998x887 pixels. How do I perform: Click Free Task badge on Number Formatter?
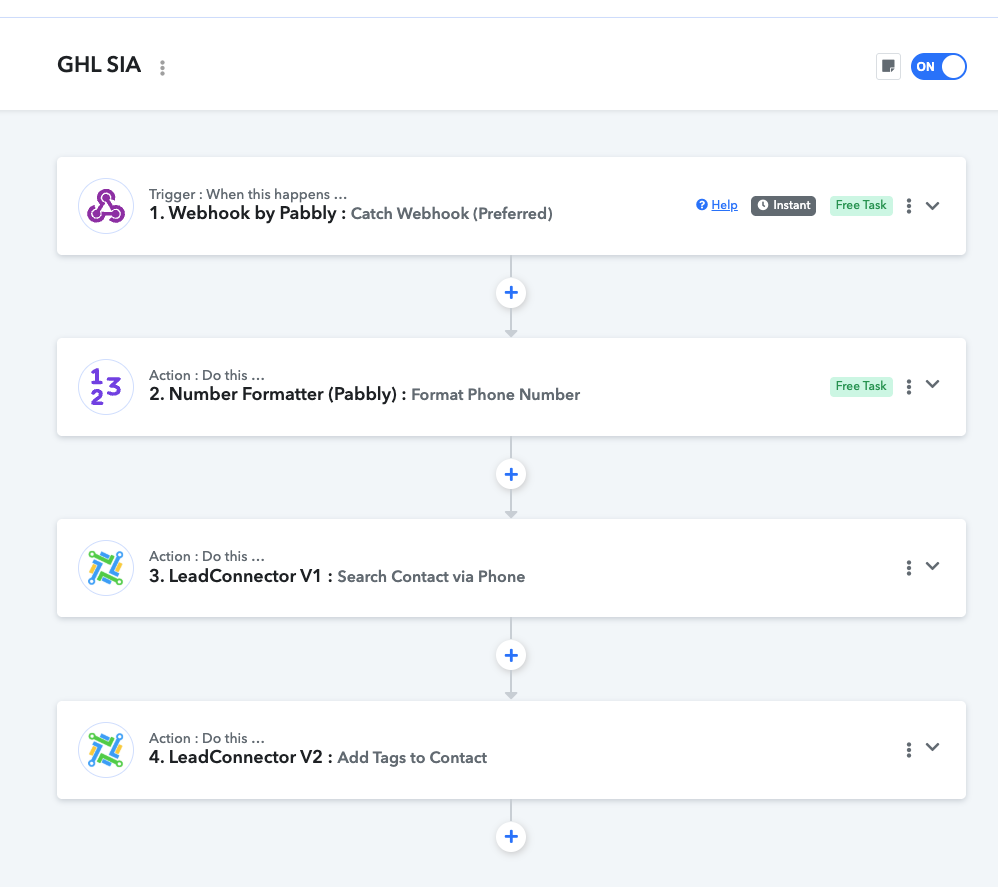861,386
